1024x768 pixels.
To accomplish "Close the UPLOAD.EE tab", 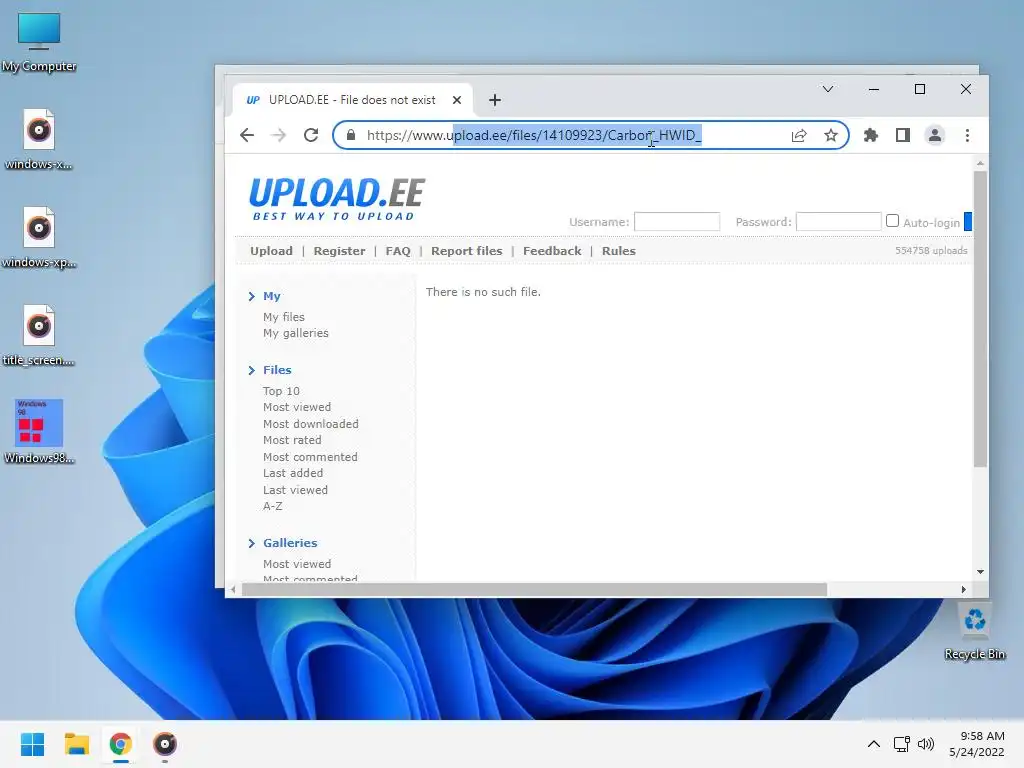I will 457,100.
